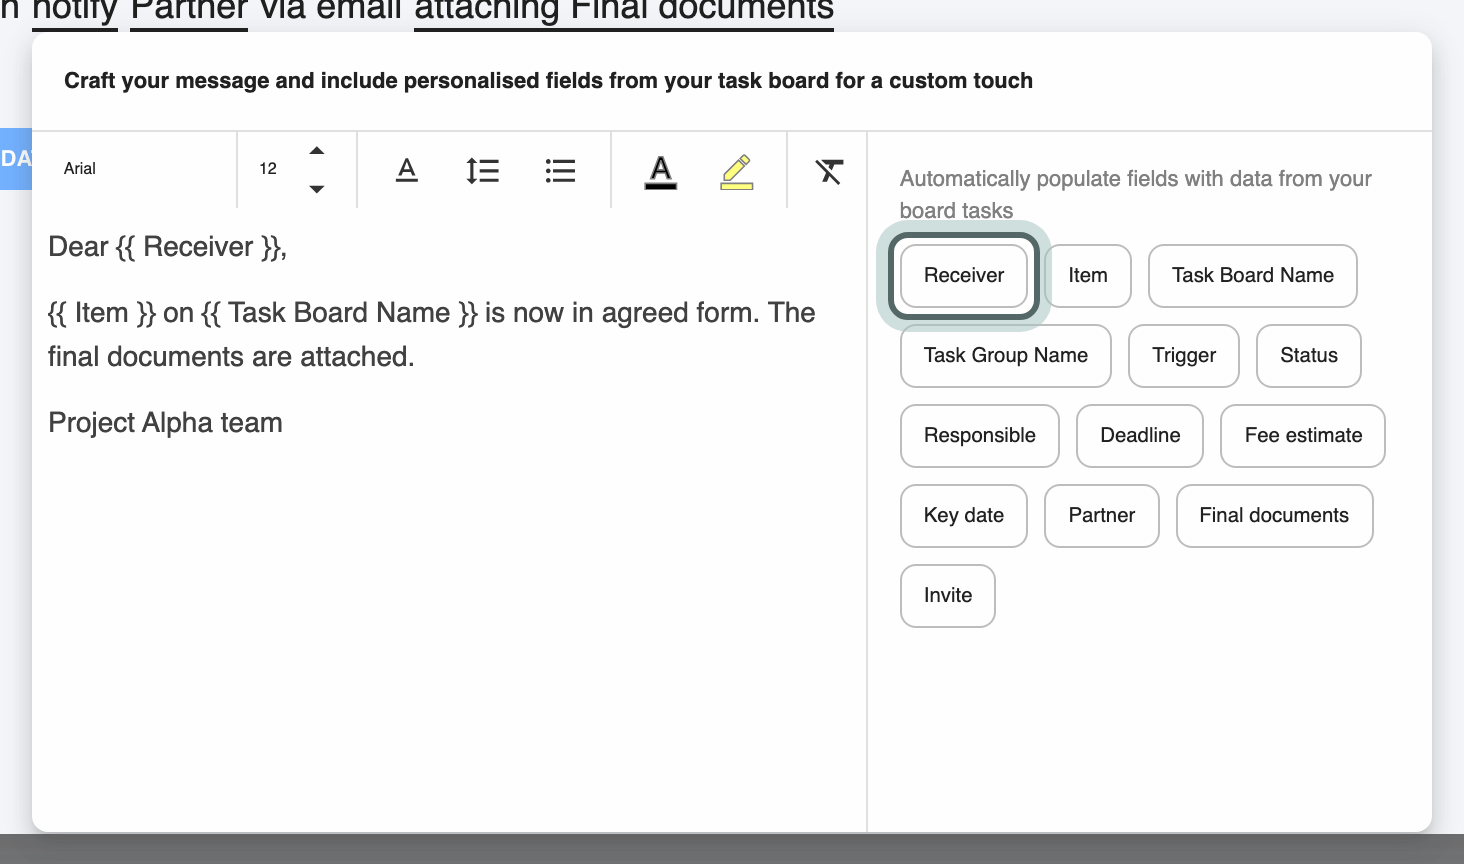1464x864 pixels.
Task: Toggle bulleted list formatting
Action: [560, 170]
